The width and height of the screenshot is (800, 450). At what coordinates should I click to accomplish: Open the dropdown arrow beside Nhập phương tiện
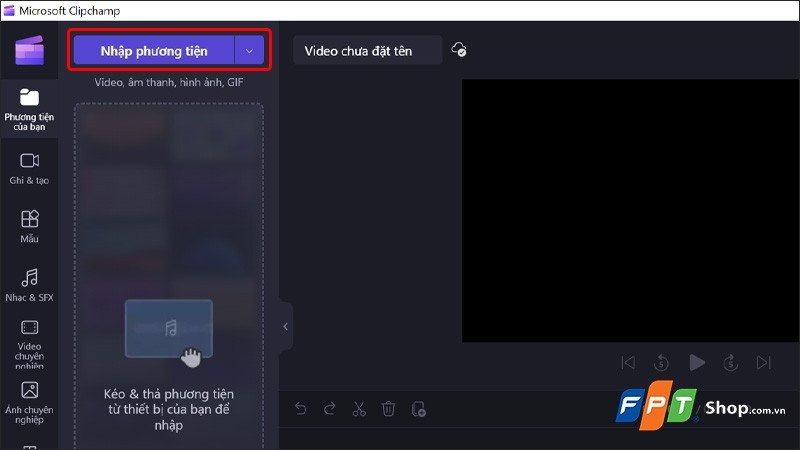[x=249, y=51]
